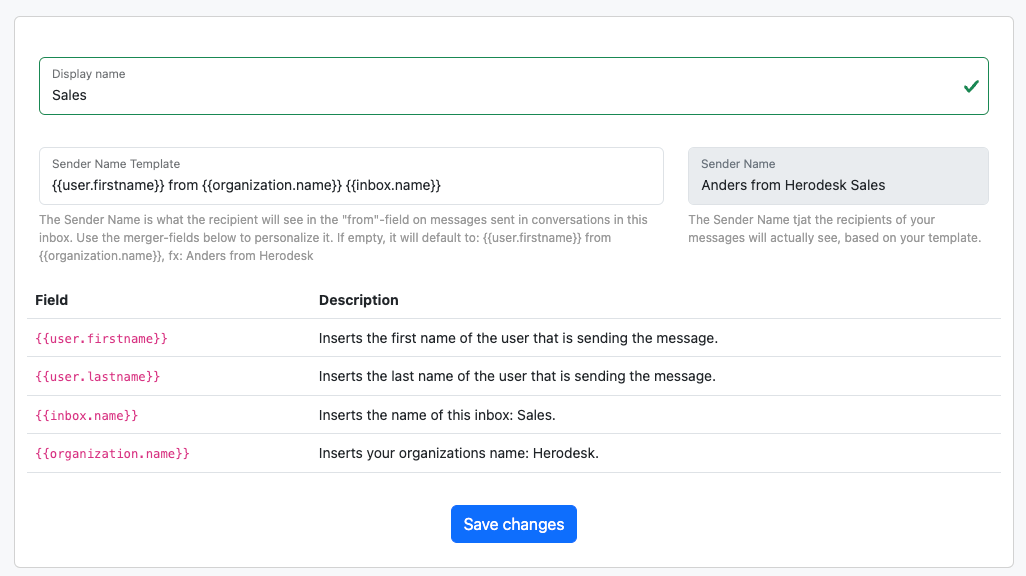
Task: Click the 'Sender Name' label in grey box
Action: click(x=738, y=164)
